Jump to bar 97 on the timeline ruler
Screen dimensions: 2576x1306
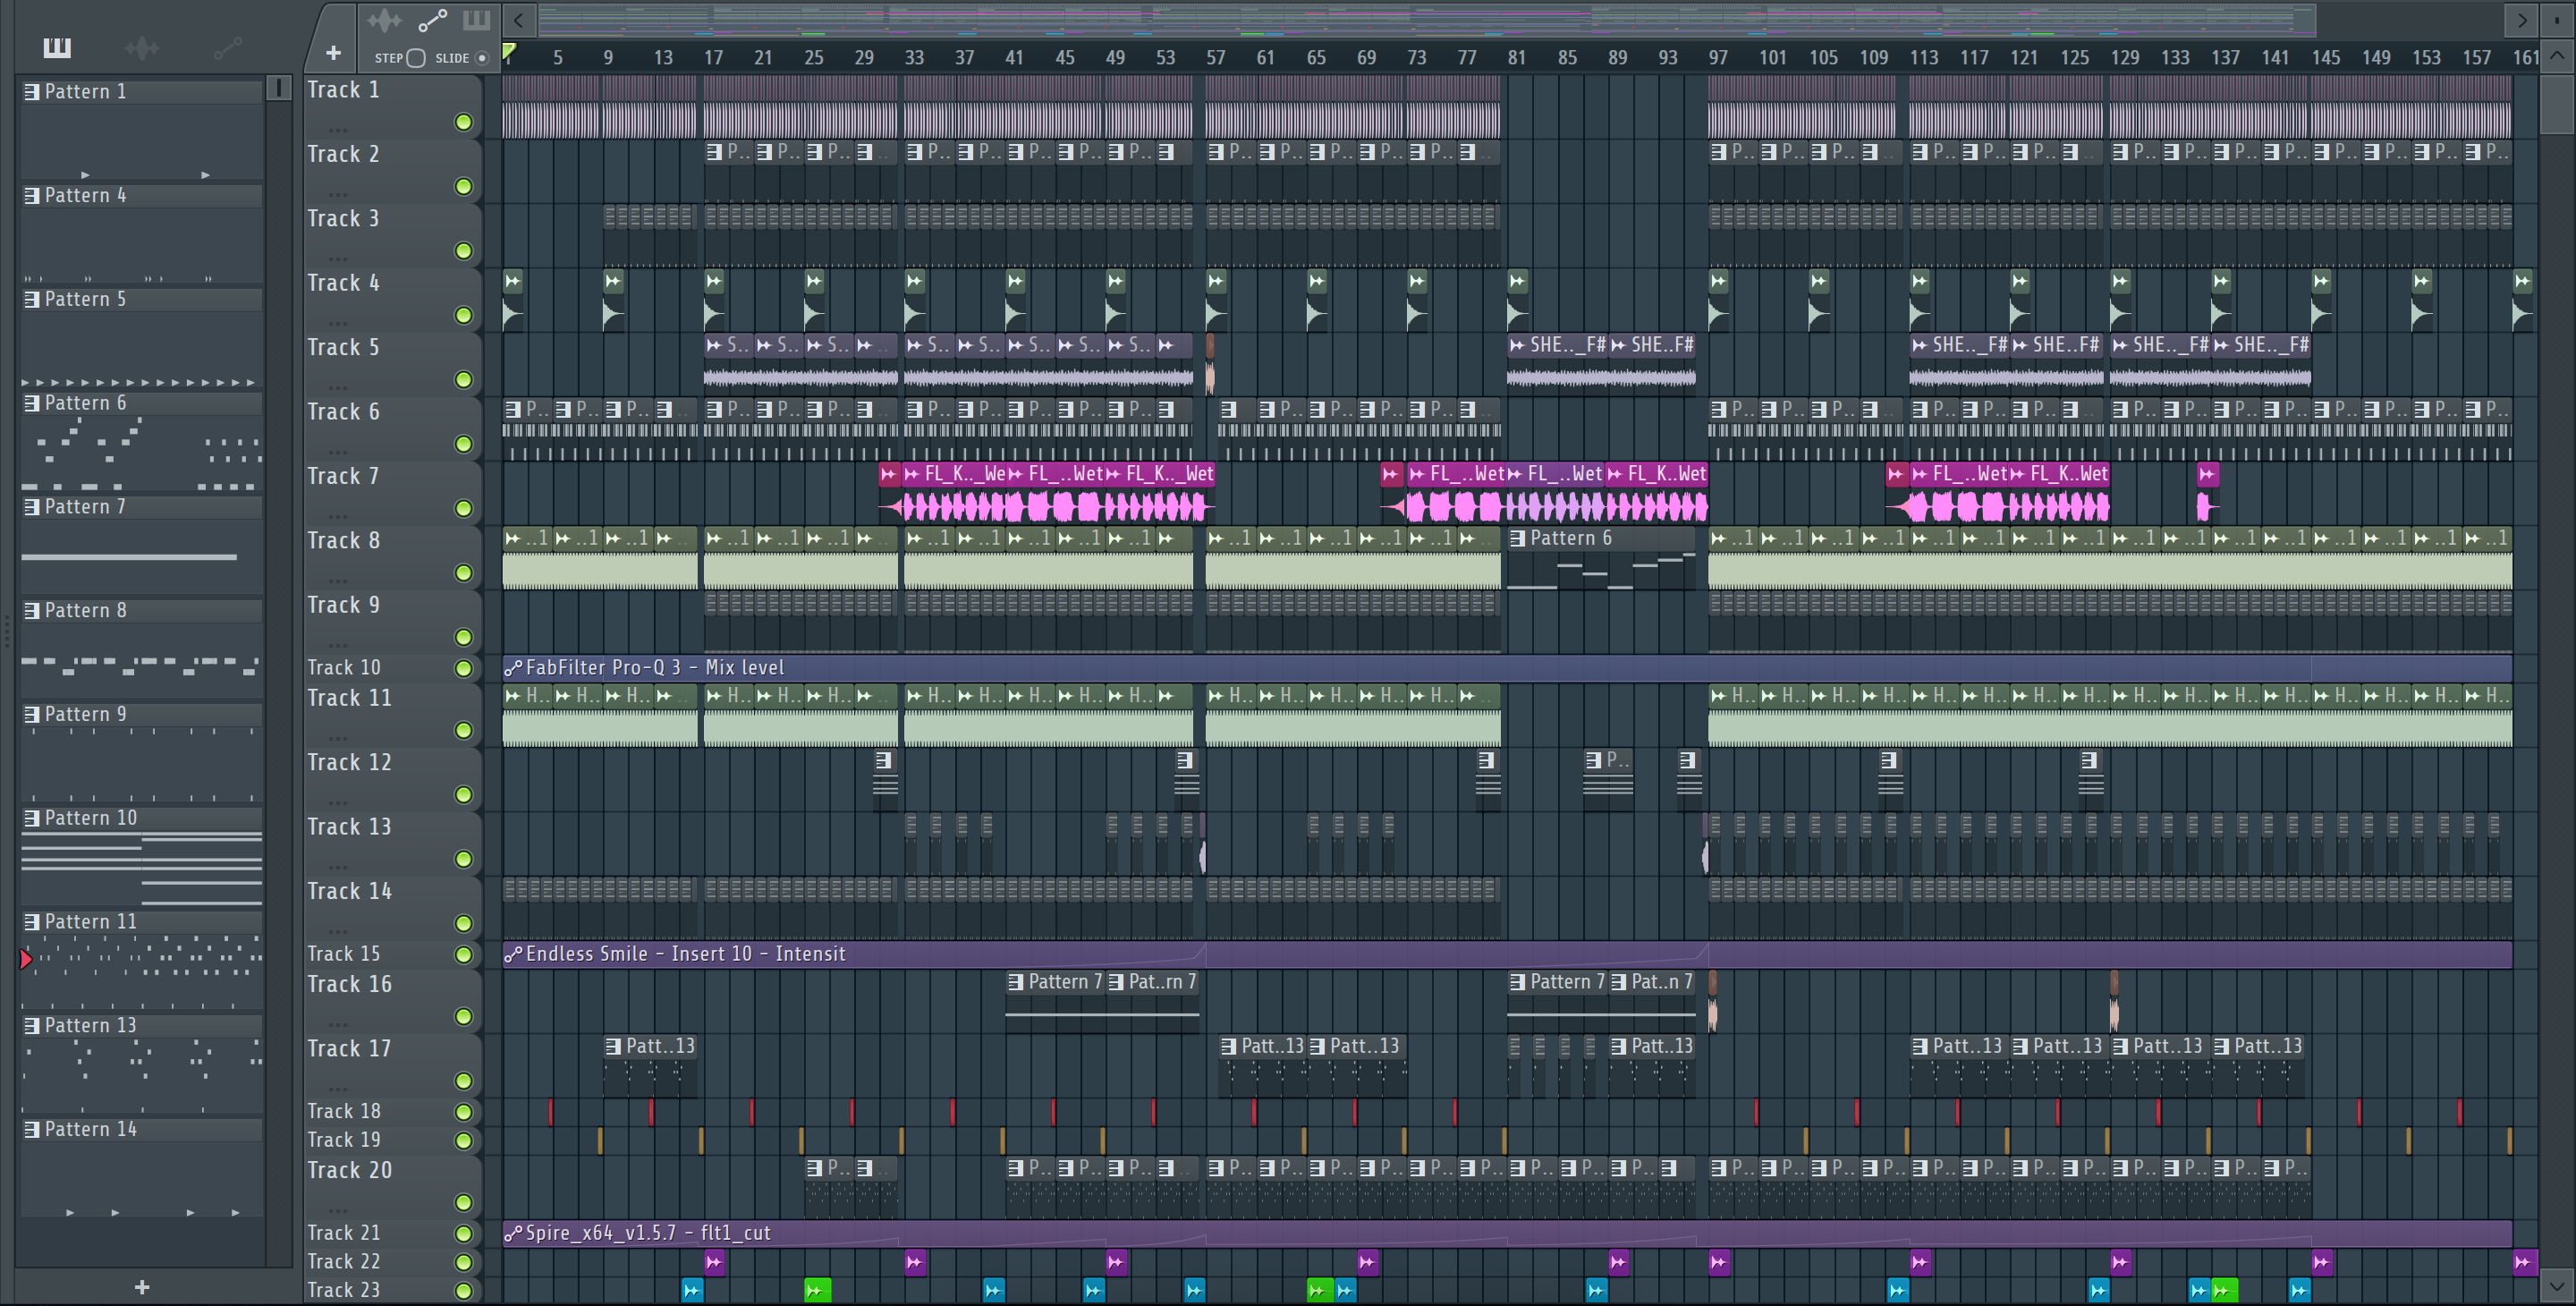pyautogui.click(x=1718, y=58)
